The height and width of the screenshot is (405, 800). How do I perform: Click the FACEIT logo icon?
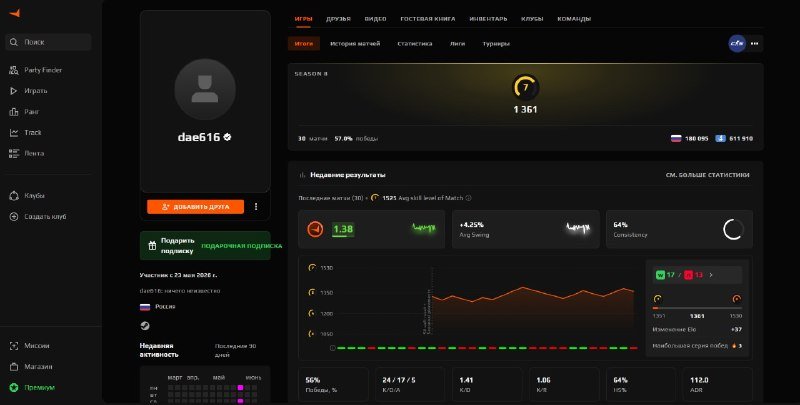(x=15, y=13)
